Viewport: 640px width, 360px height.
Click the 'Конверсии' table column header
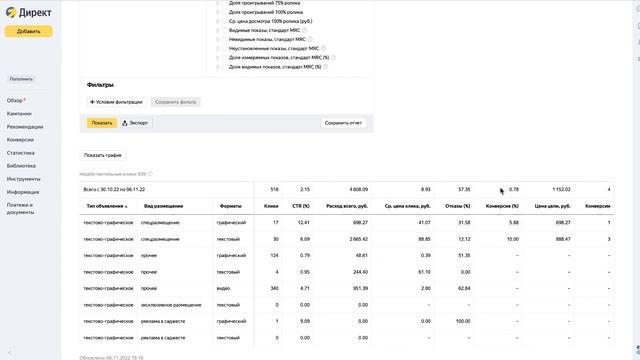[598, 207]
